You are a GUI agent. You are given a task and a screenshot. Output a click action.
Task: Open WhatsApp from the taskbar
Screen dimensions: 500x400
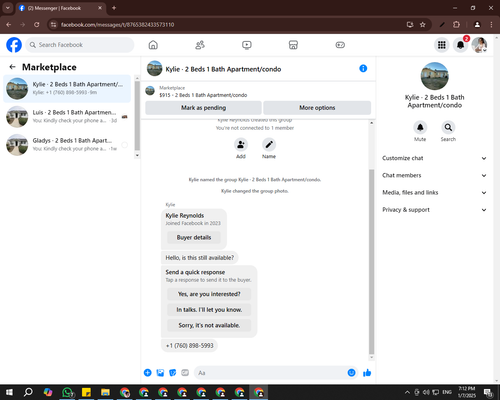pyautogui.click(x=68, y=392)
